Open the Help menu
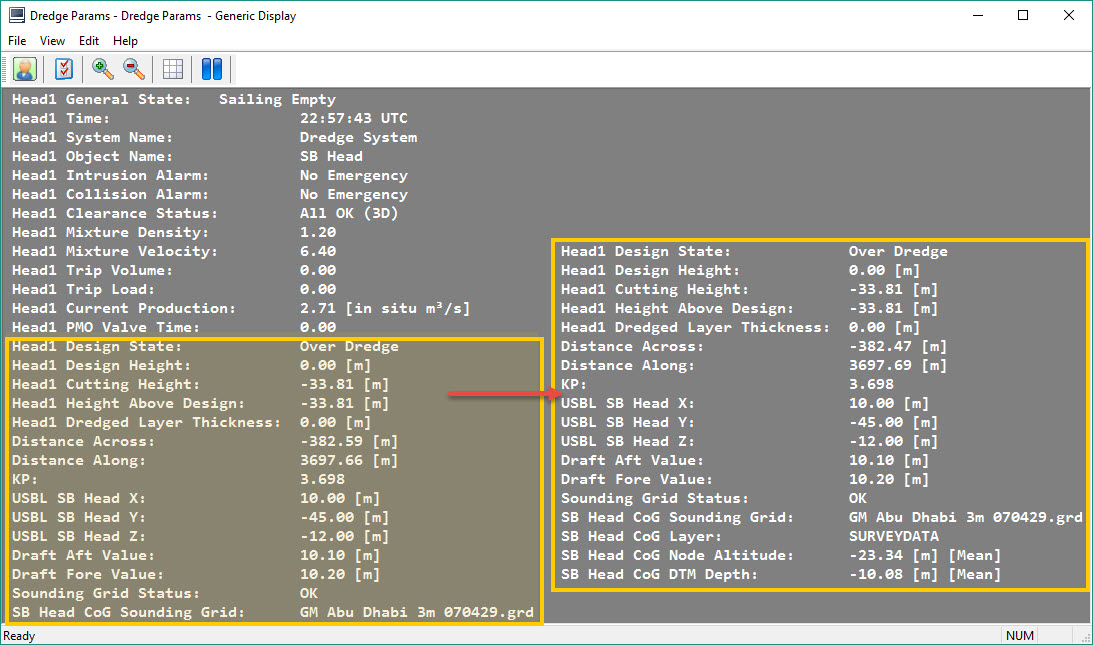1093x645 pixels. coord(125,41)
